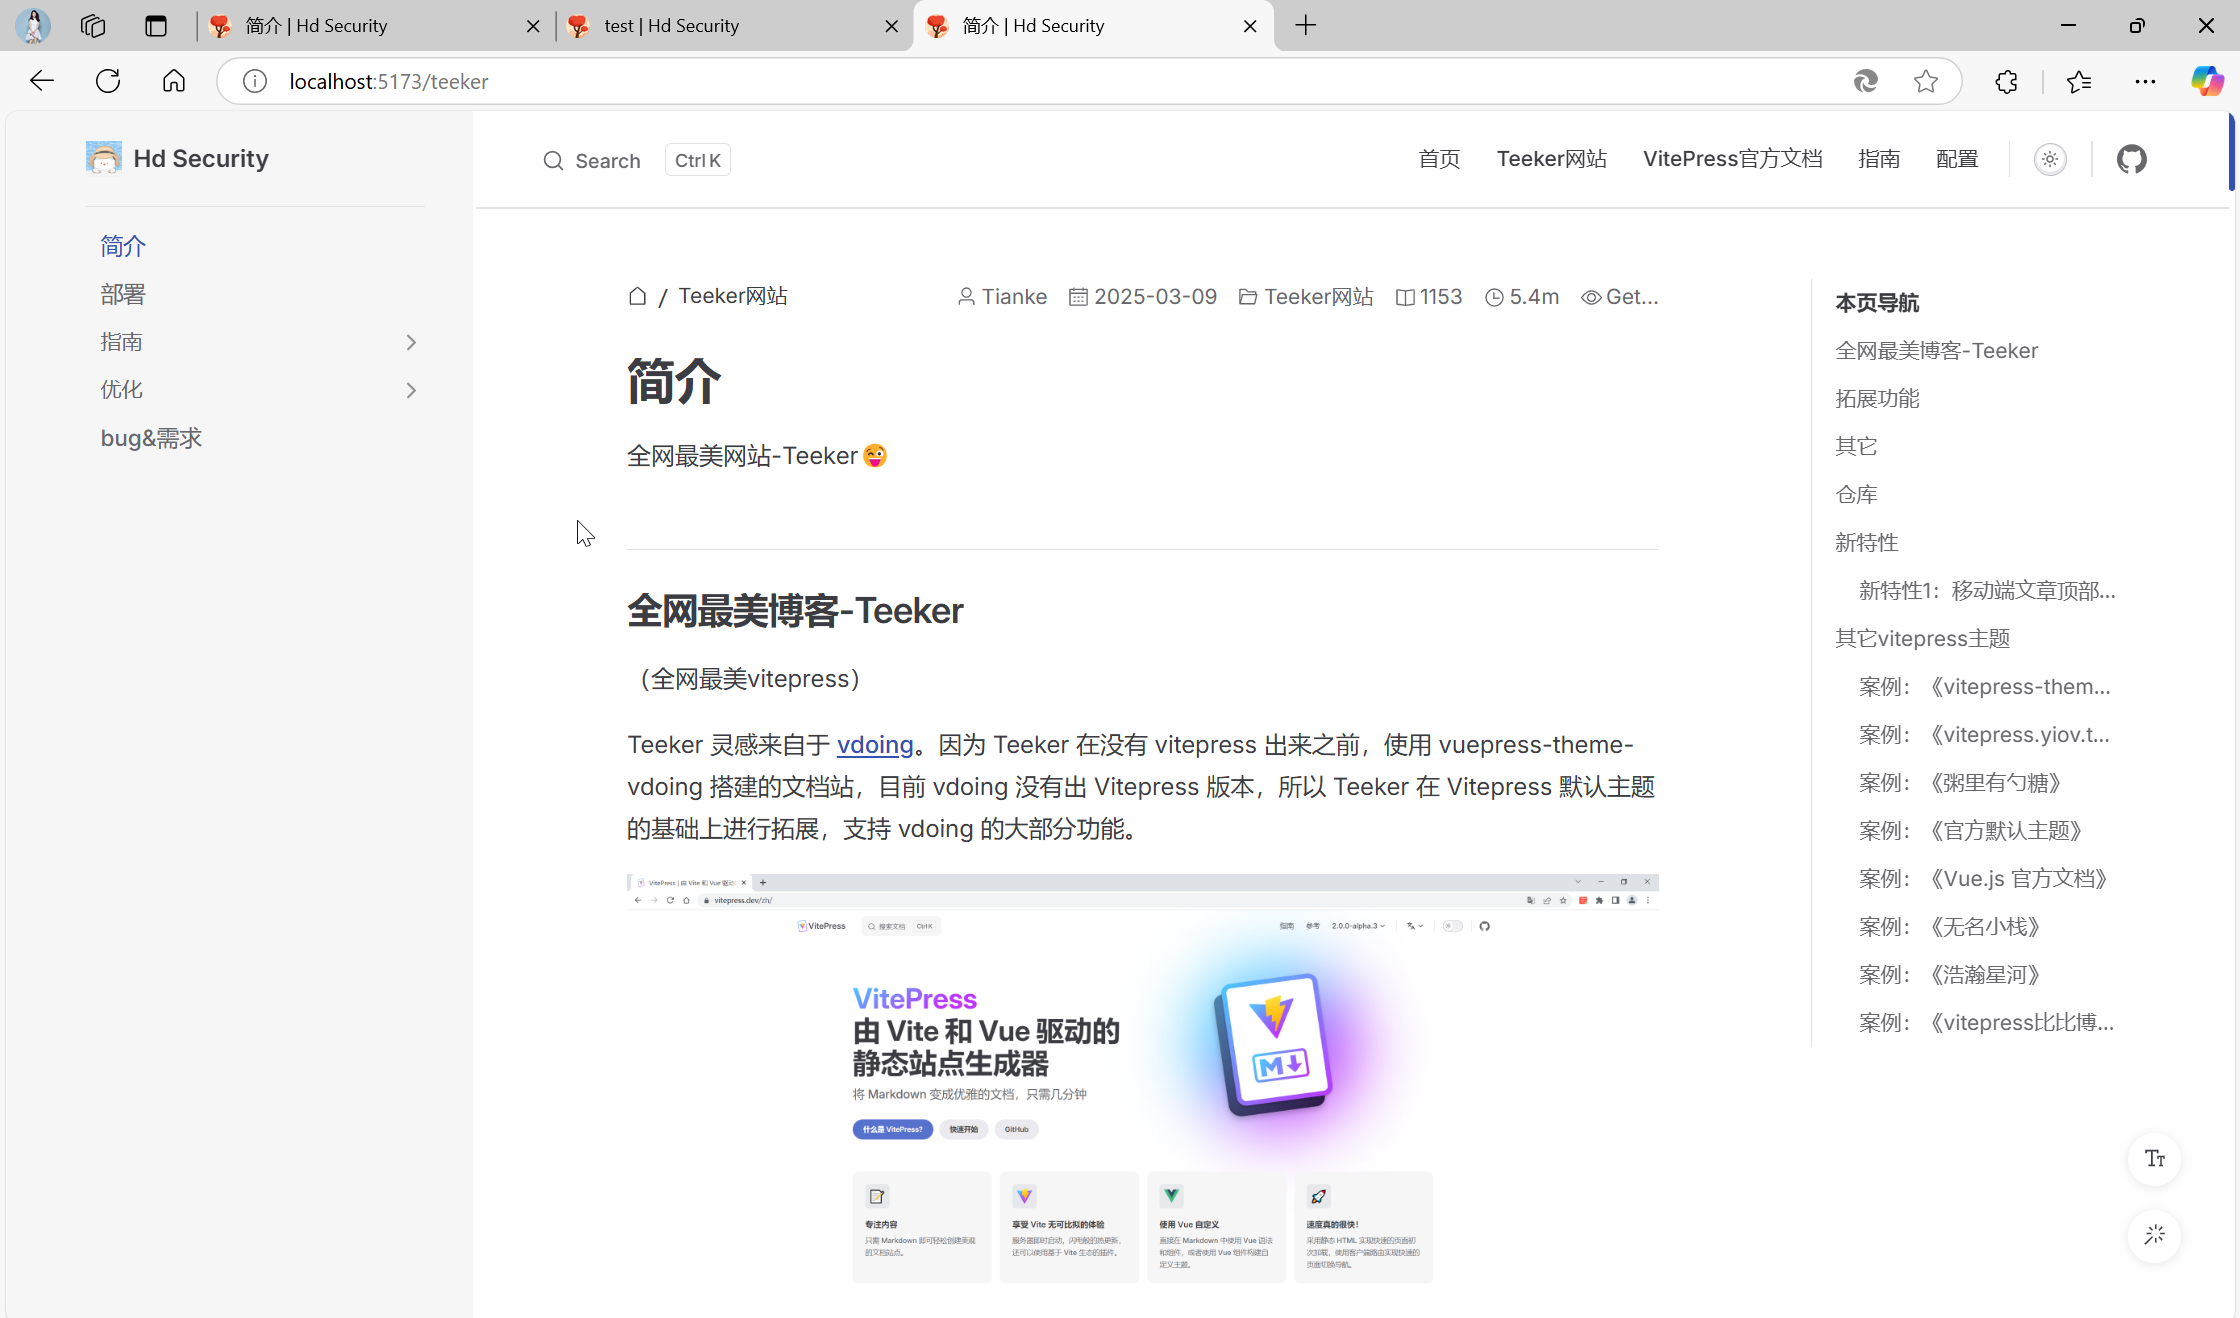This screenshot has width=2240, height=1318.
Task: Jump to 全网最美博客-Teeker outline entry
Action: (1936, 351)
